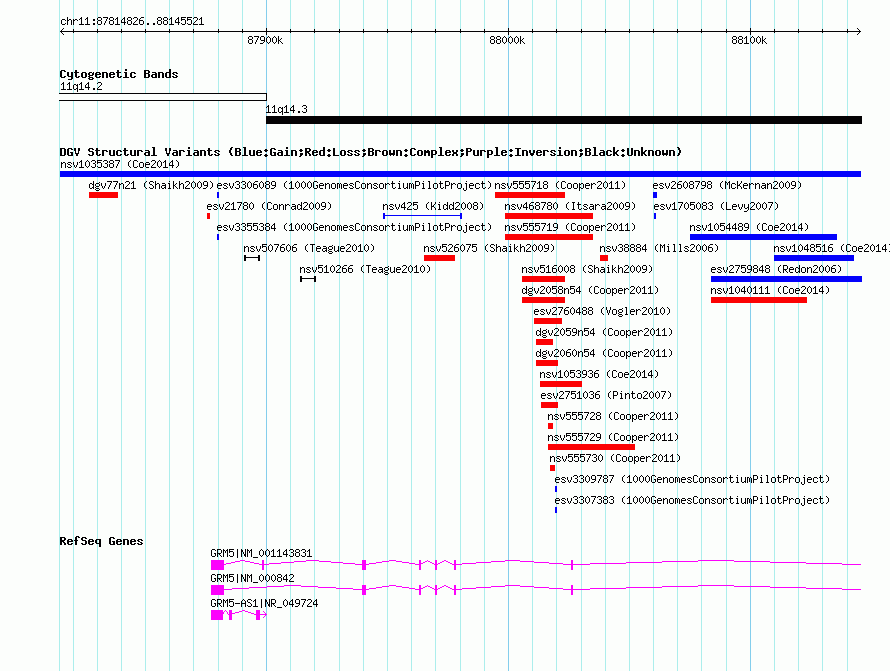The width and height of the screenshot is (890, 671).
Task: Click the first exon block of GRM5|NM_001143831
Action: tap(217, 565)
